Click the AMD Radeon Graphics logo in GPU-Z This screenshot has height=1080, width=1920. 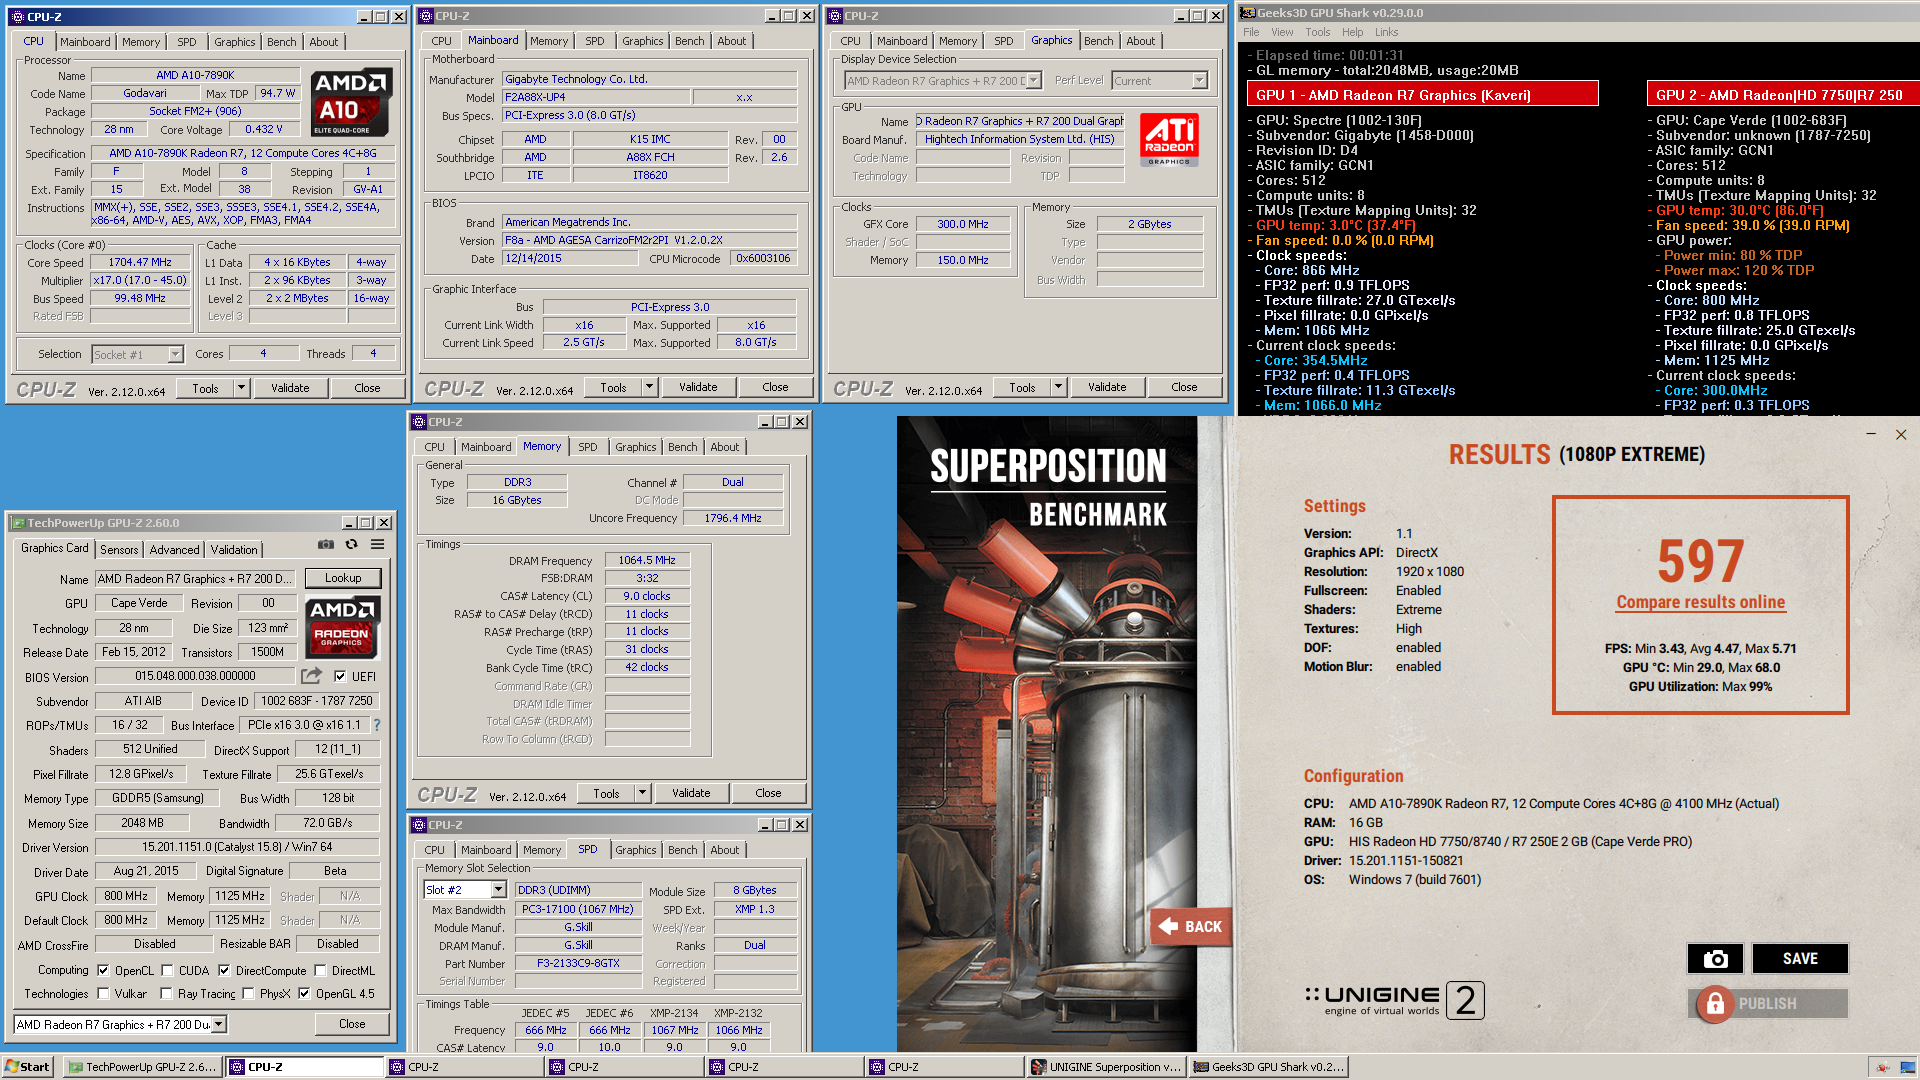[x=342, y=627]
